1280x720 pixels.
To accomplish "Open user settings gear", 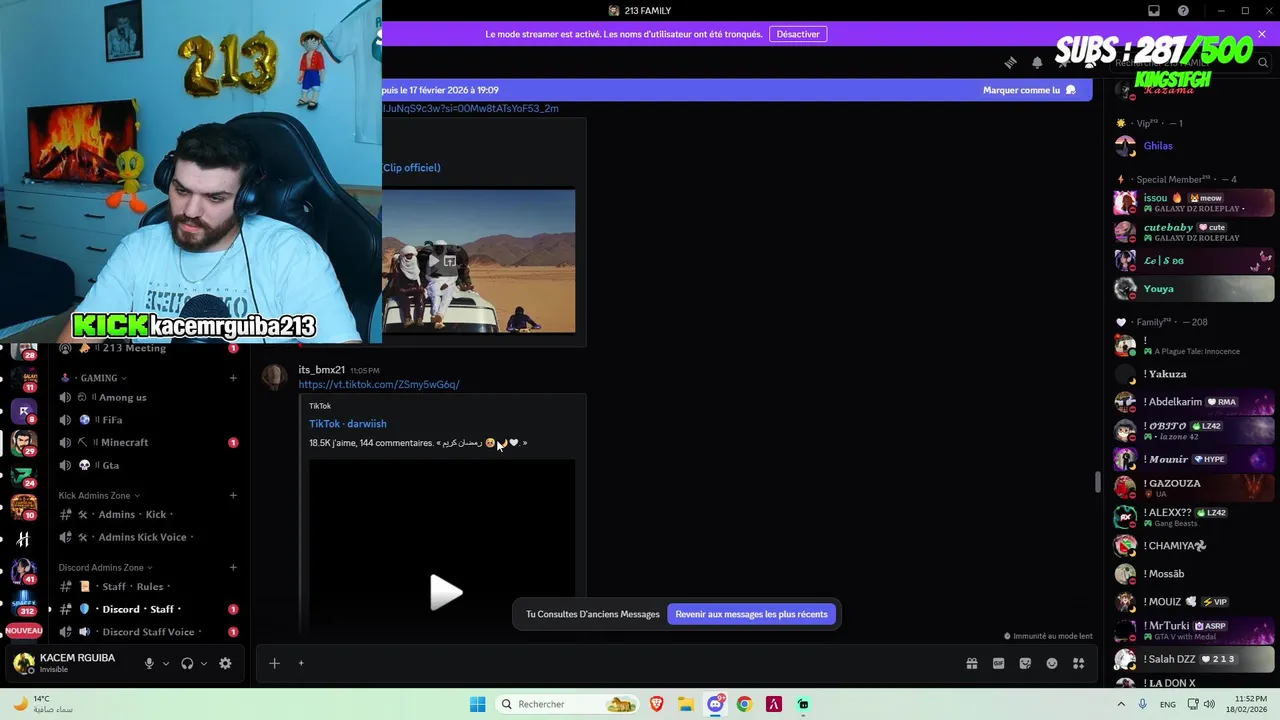I will pyautogui.click(x=225, y=663).
